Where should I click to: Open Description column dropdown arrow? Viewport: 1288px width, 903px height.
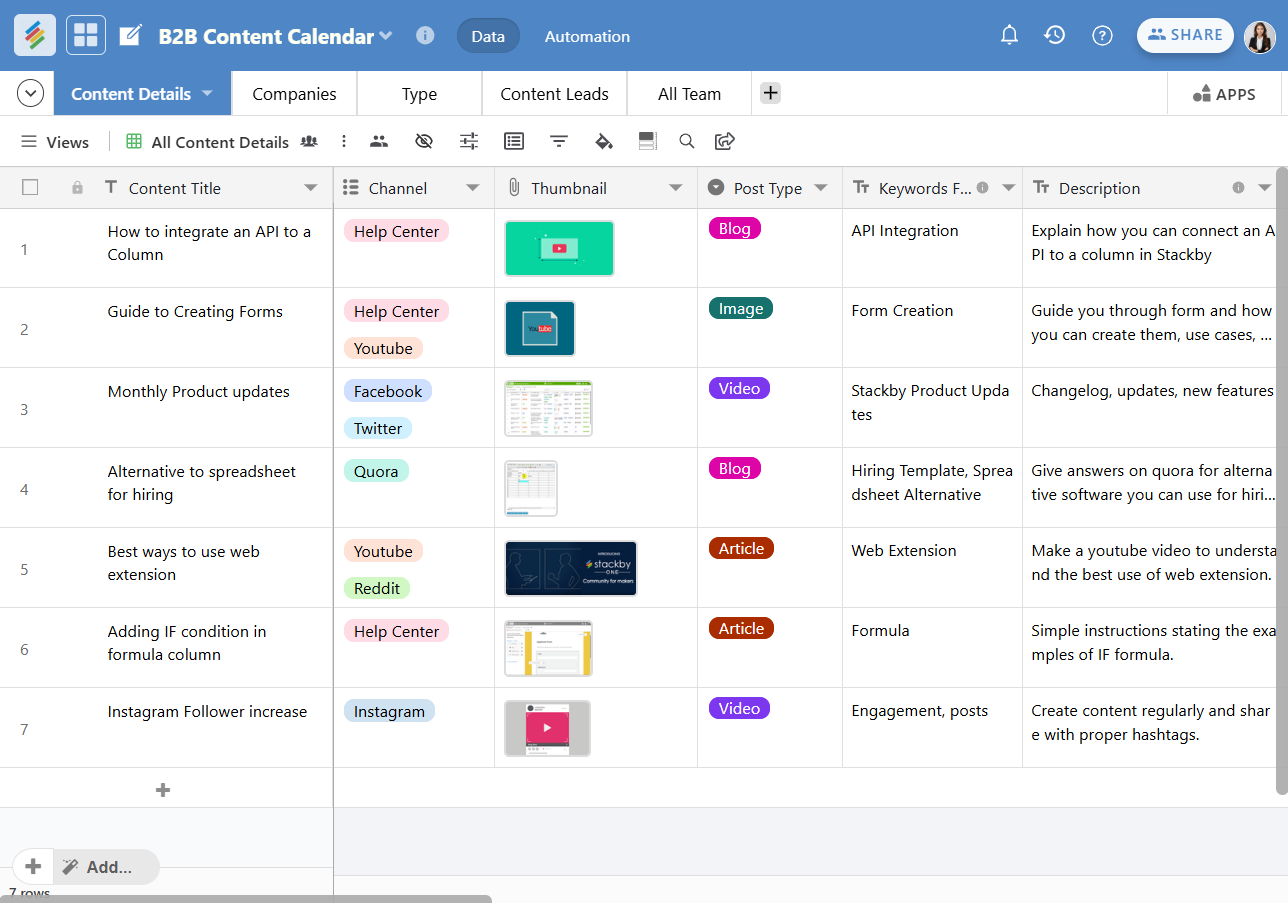click(x=1264, y=188)
